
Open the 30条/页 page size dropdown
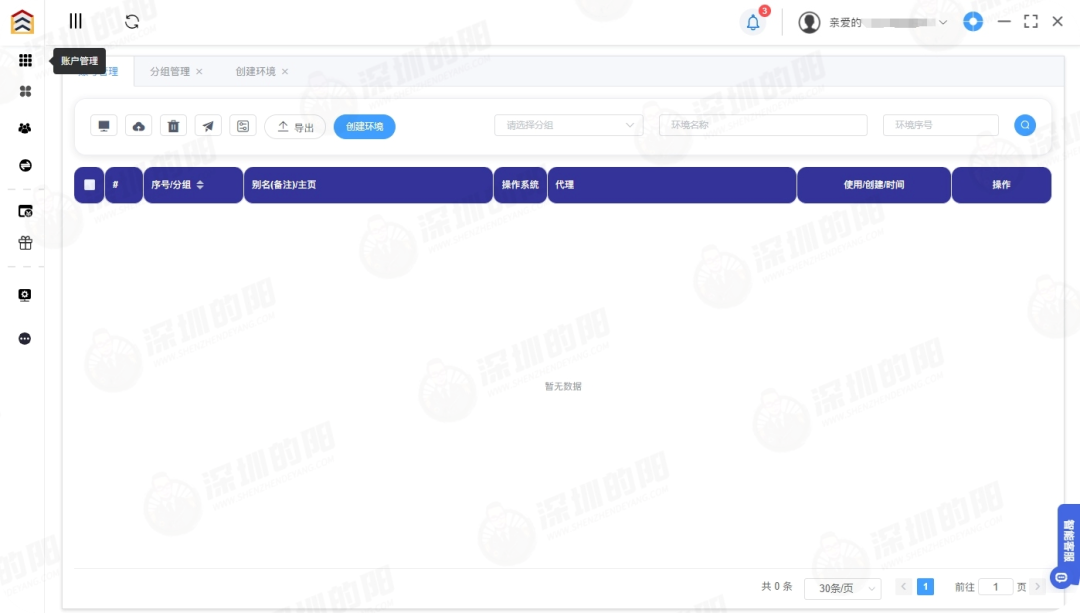pos(842,588)
